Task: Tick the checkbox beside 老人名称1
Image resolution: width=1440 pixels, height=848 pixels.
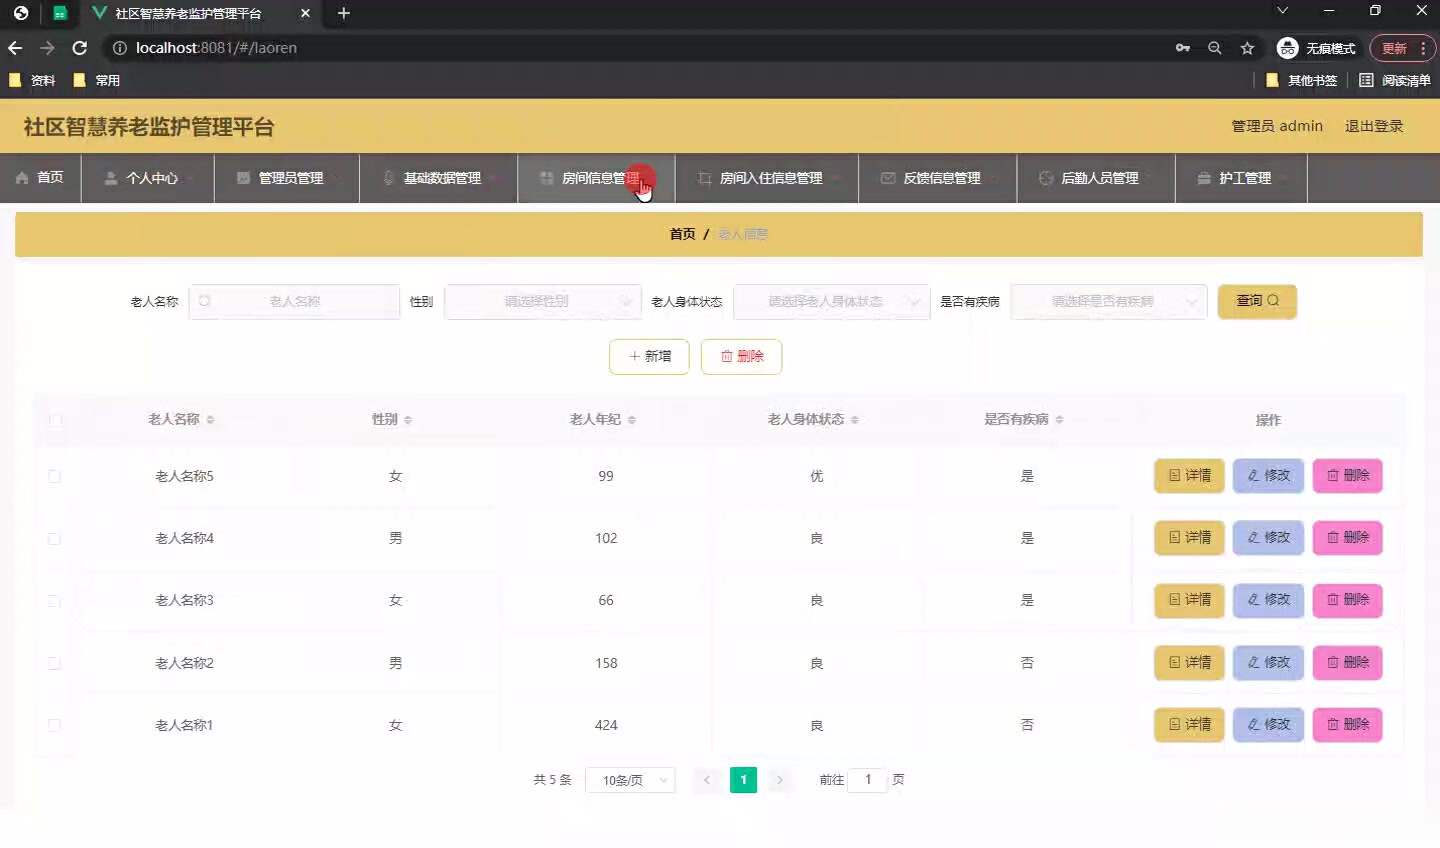Action: click(x=56, y=725)
